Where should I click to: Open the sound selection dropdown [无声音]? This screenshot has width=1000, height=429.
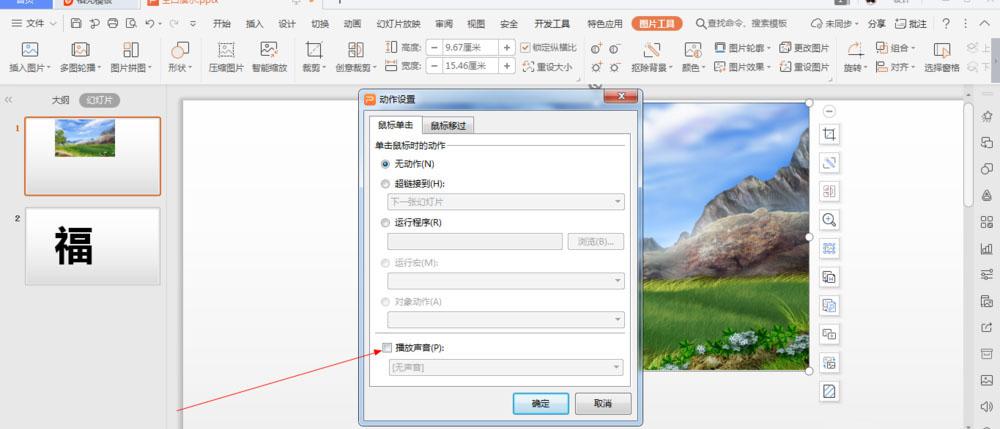coord(506,368)
